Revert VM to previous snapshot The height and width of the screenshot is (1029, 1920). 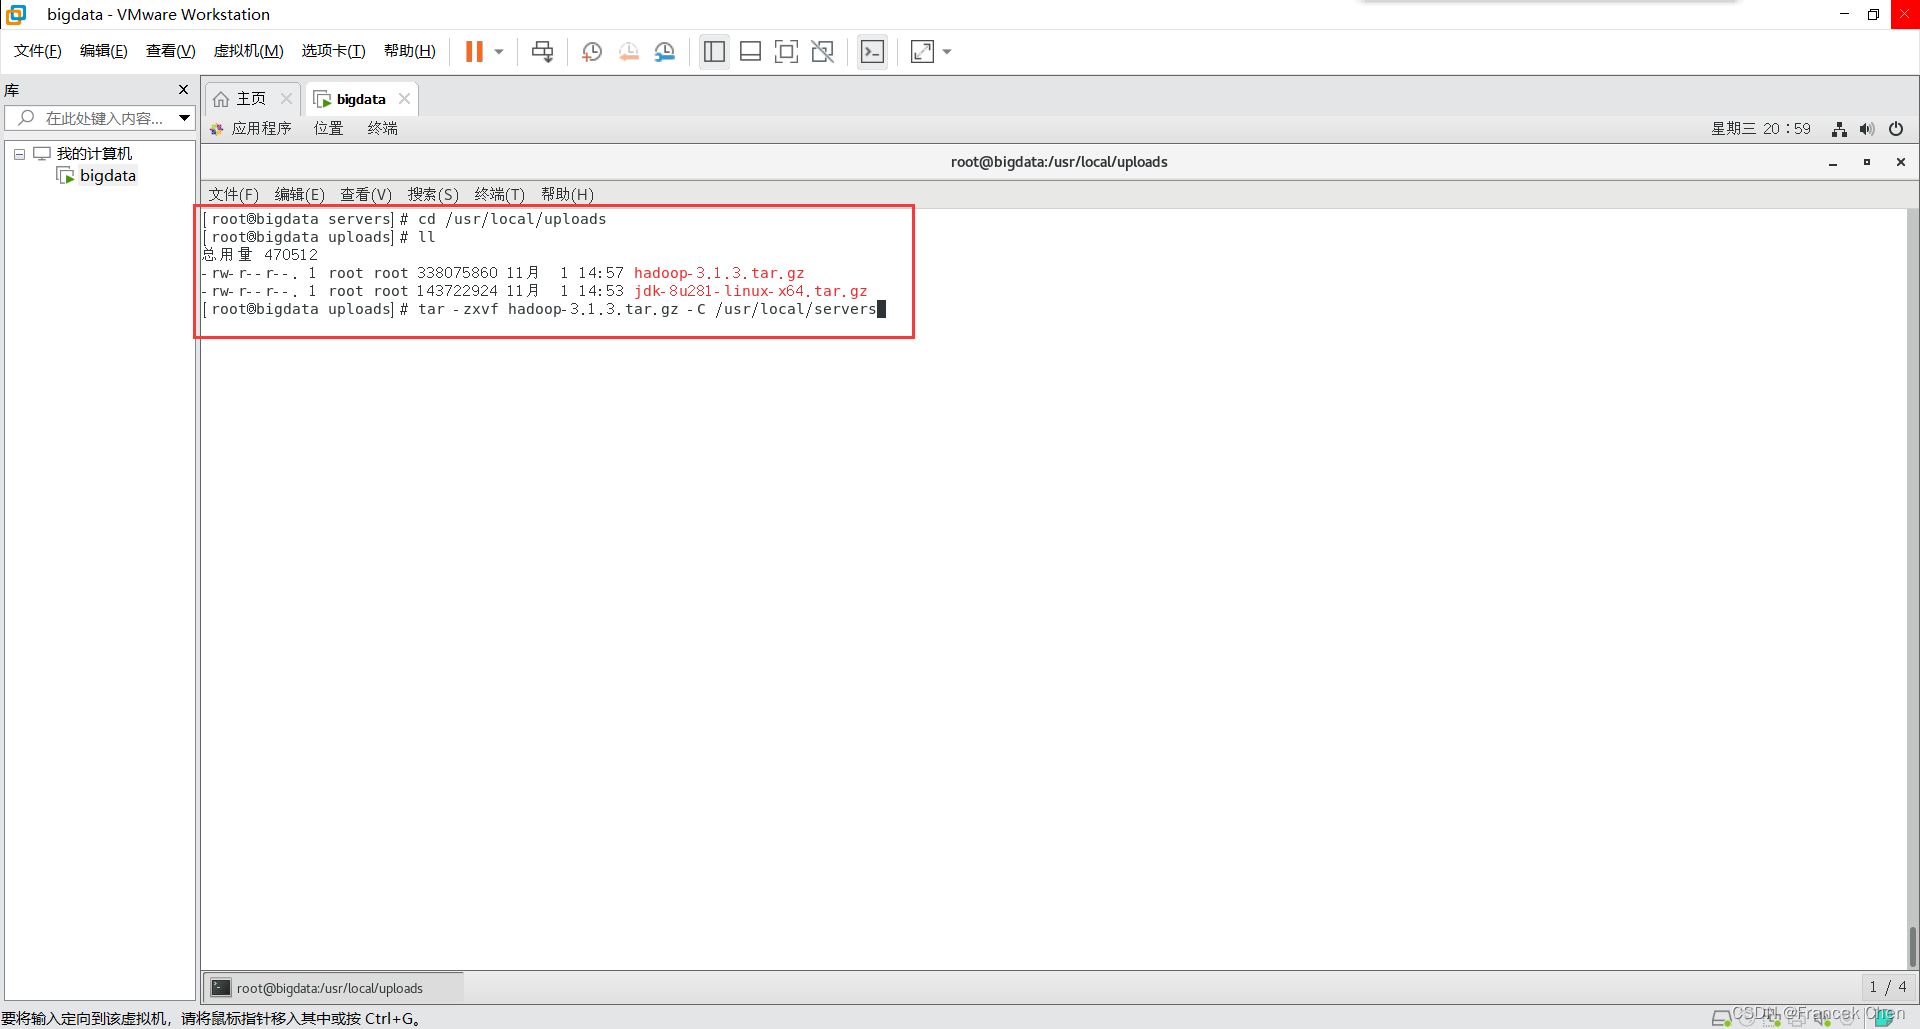pyautogui.click(x=629, y=52)
